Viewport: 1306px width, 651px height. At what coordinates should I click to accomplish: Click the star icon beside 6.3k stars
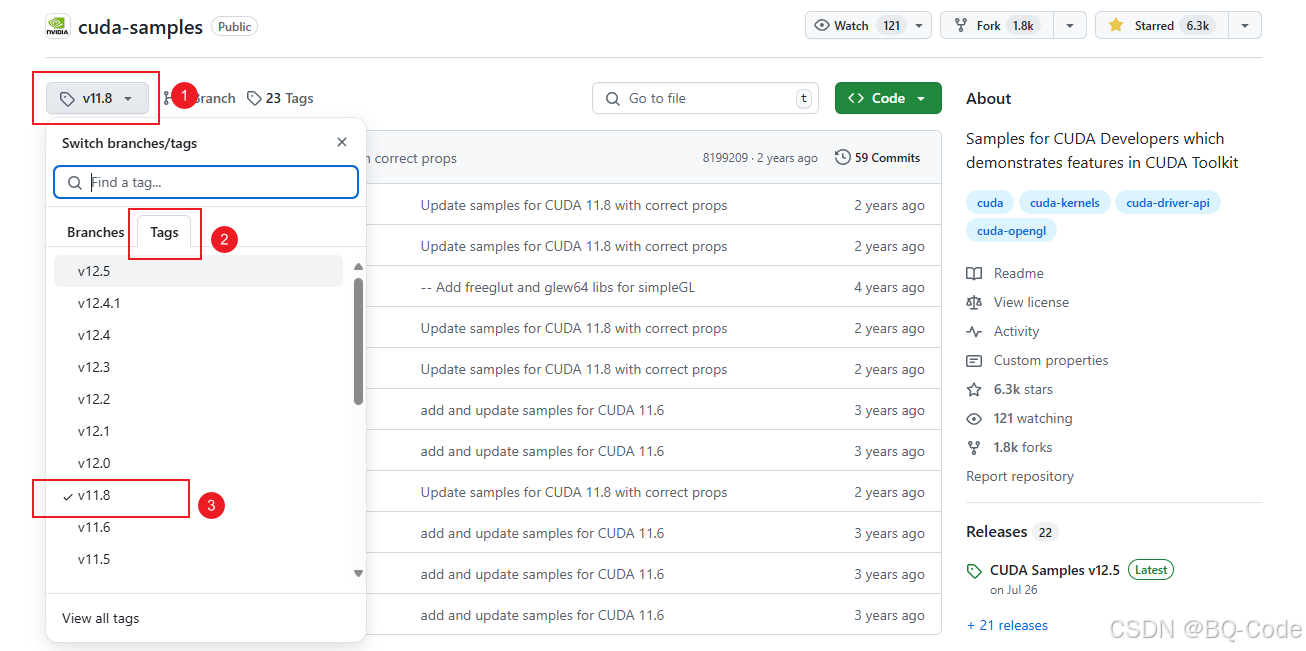(974, 389)
